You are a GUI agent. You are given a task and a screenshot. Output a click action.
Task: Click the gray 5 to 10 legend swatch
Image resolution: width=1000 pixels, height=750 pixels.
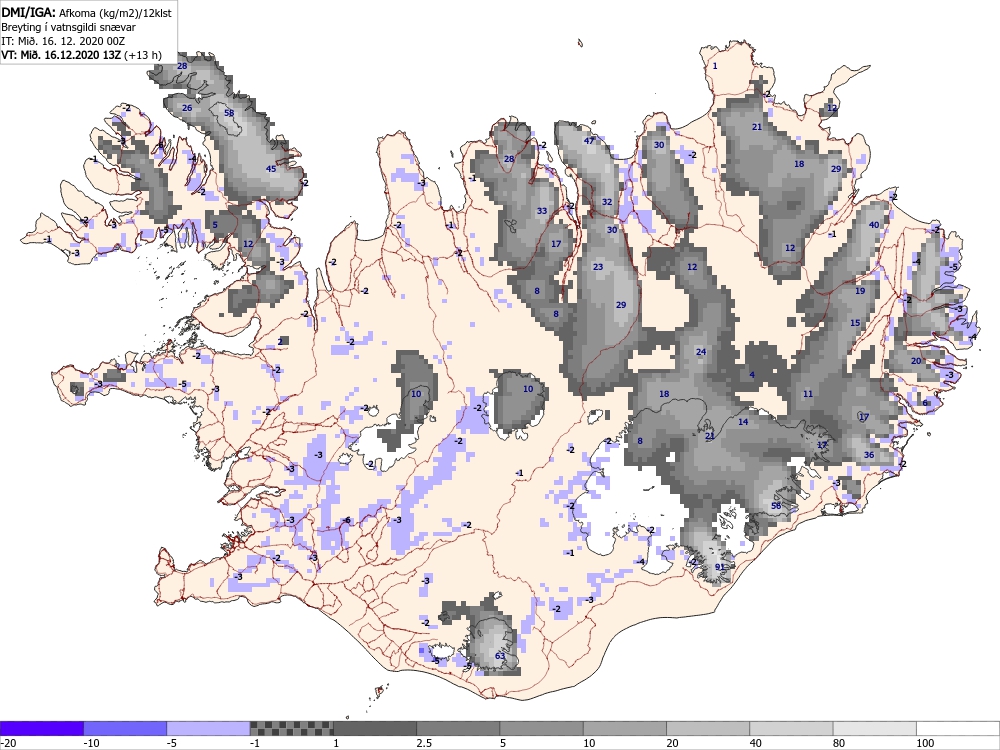541,728
